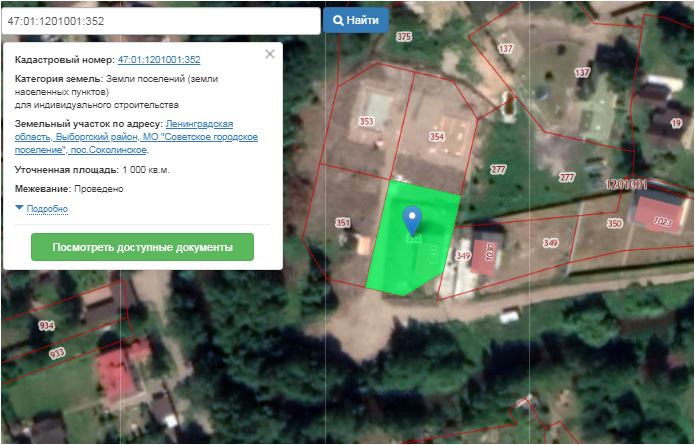Close the cadastral info popup

point(269,54)
